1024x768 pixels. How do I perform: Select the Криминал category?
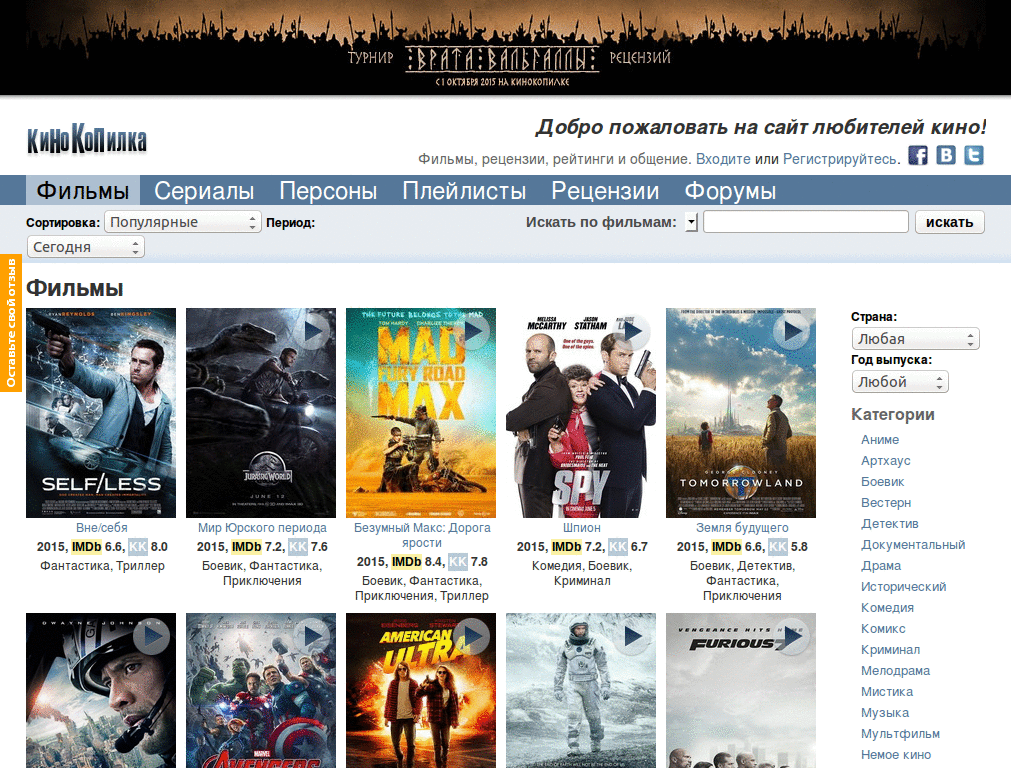pos(890,649)
